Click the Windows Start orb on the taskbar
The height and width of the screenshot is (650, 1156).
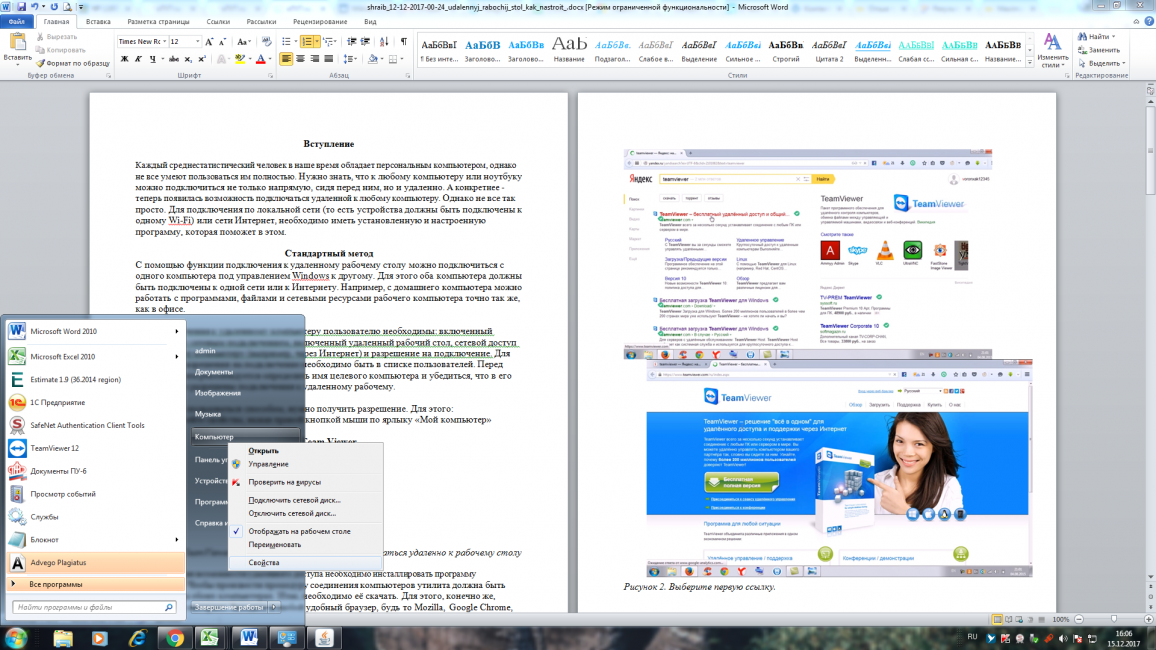[15, 637]
